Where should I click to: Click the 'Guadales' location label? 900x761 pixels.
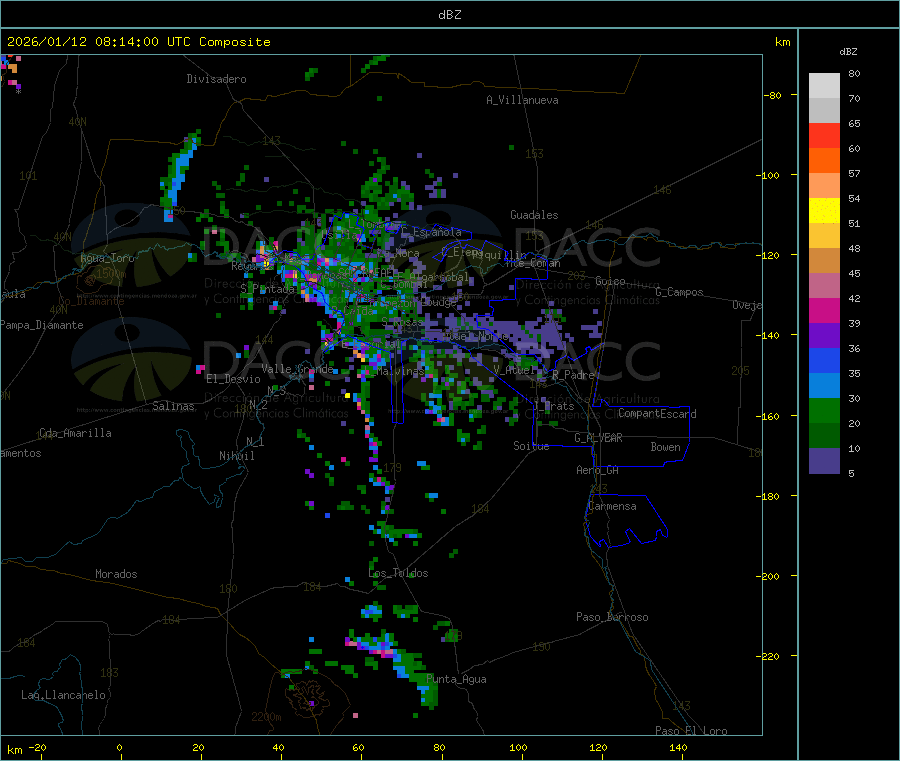tap(534, 215)
